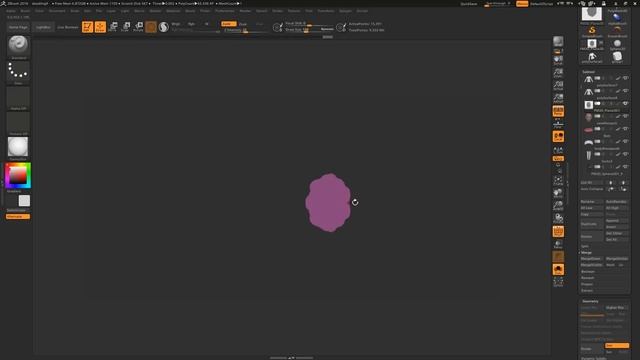Open the Alpha menu
This screenshot has width=640, height=360.
pos(11,11)
